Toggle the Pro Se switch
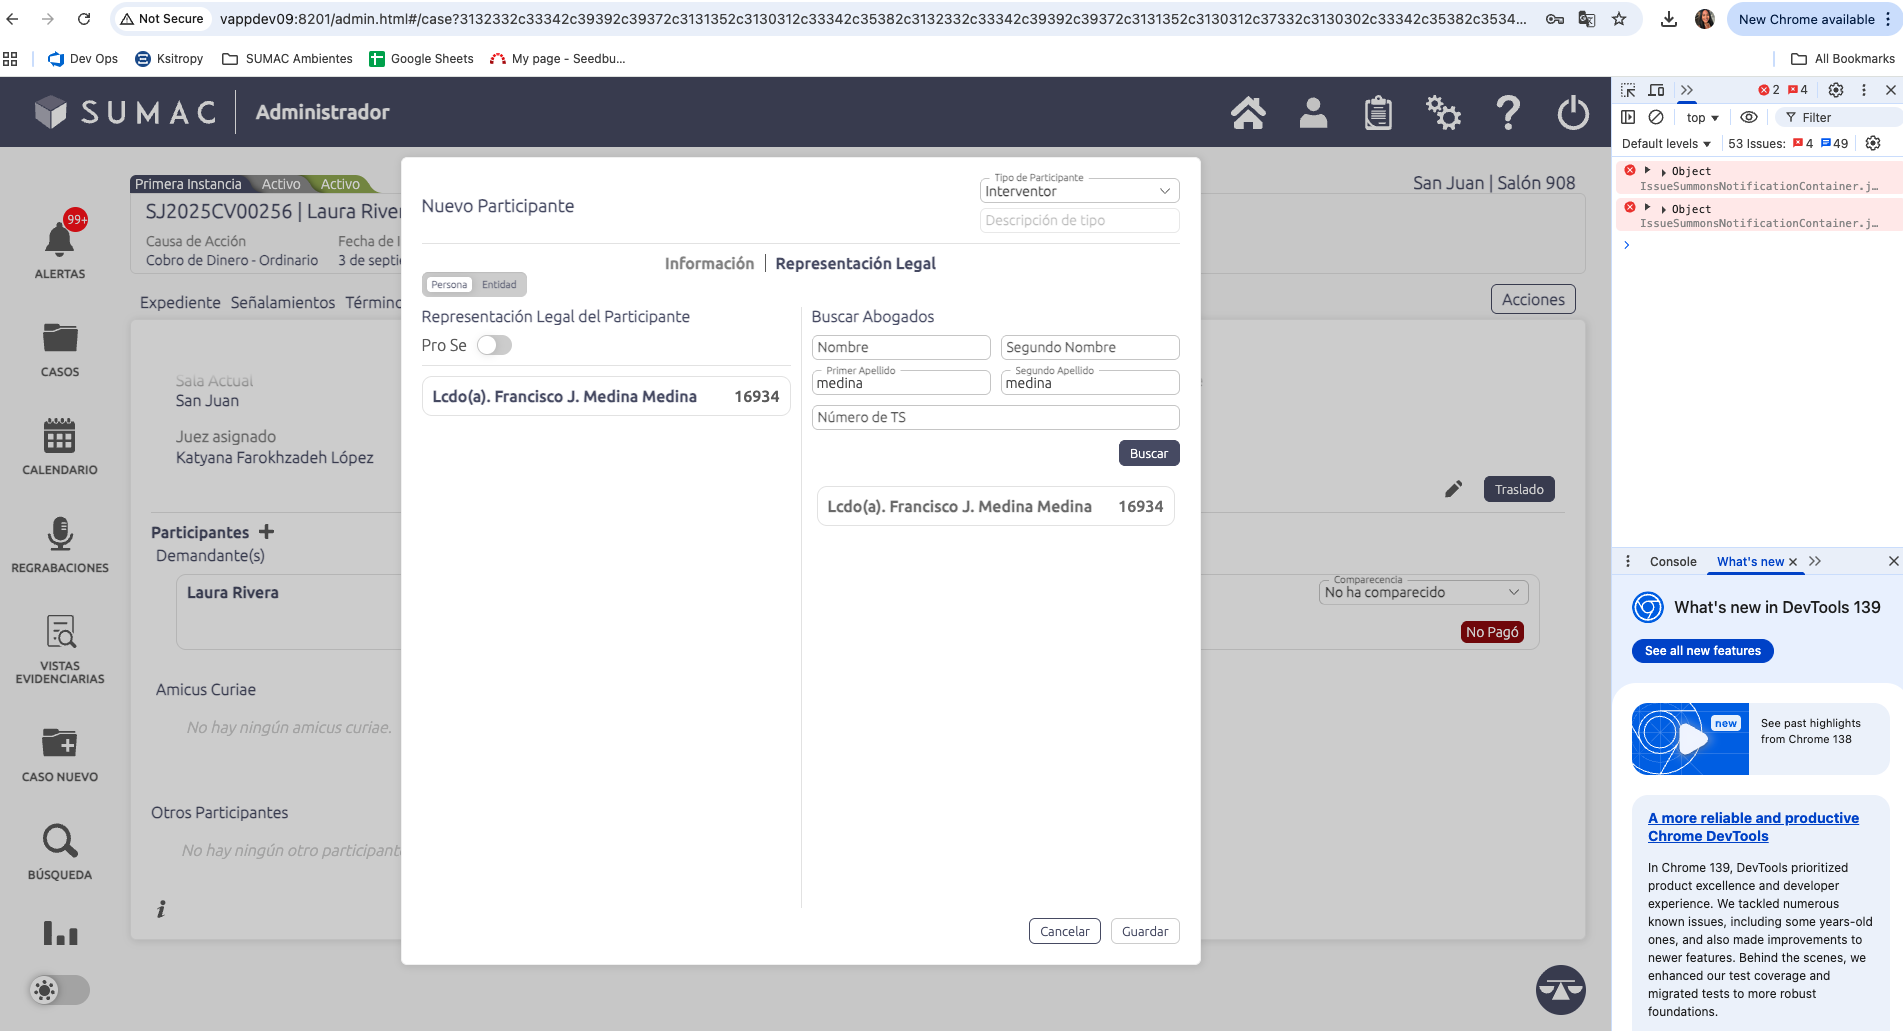The image size is (1903, 1031). pyautogui.click(x=494, y=345)
